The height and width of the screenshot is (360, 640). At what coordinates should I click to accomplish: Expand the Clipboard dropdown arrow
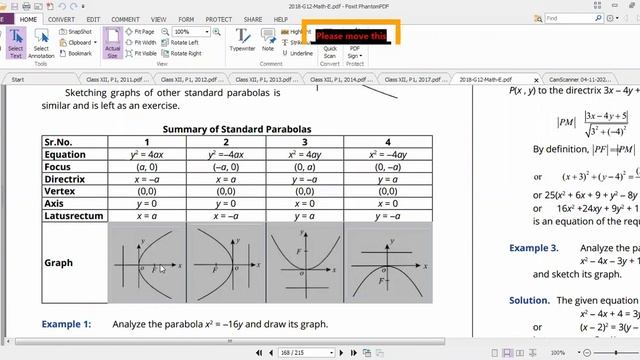(x=95, y=42)
